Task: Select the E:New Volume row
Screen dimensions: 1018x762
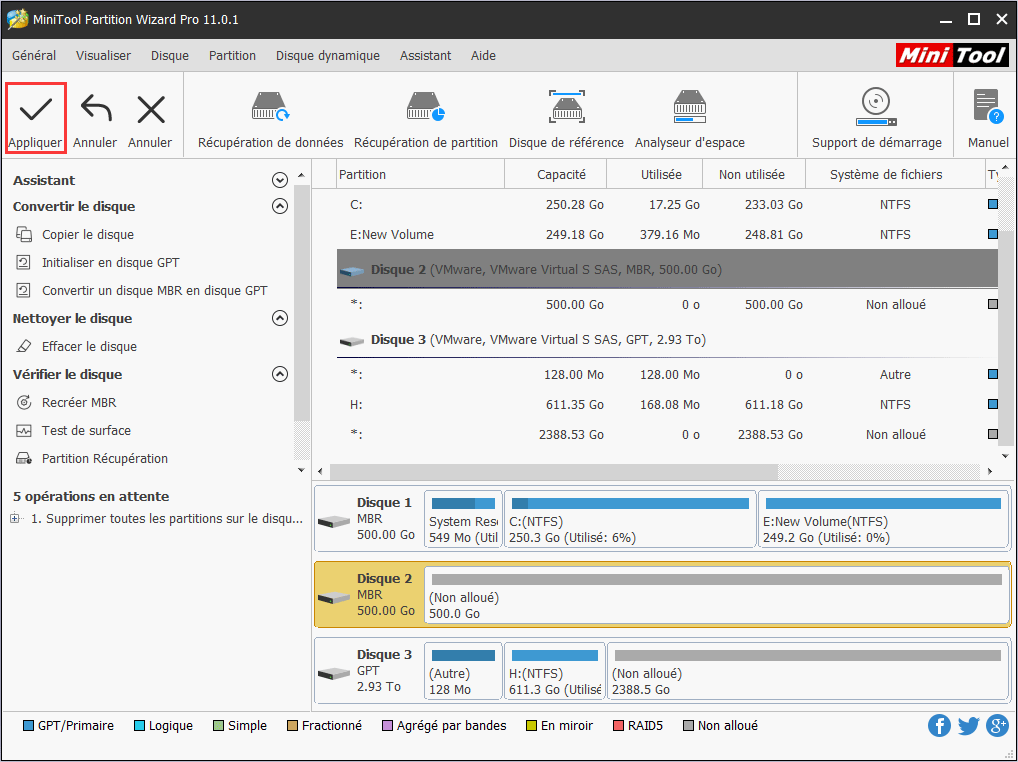Action: pyautogui.click(x=667, y=234)
